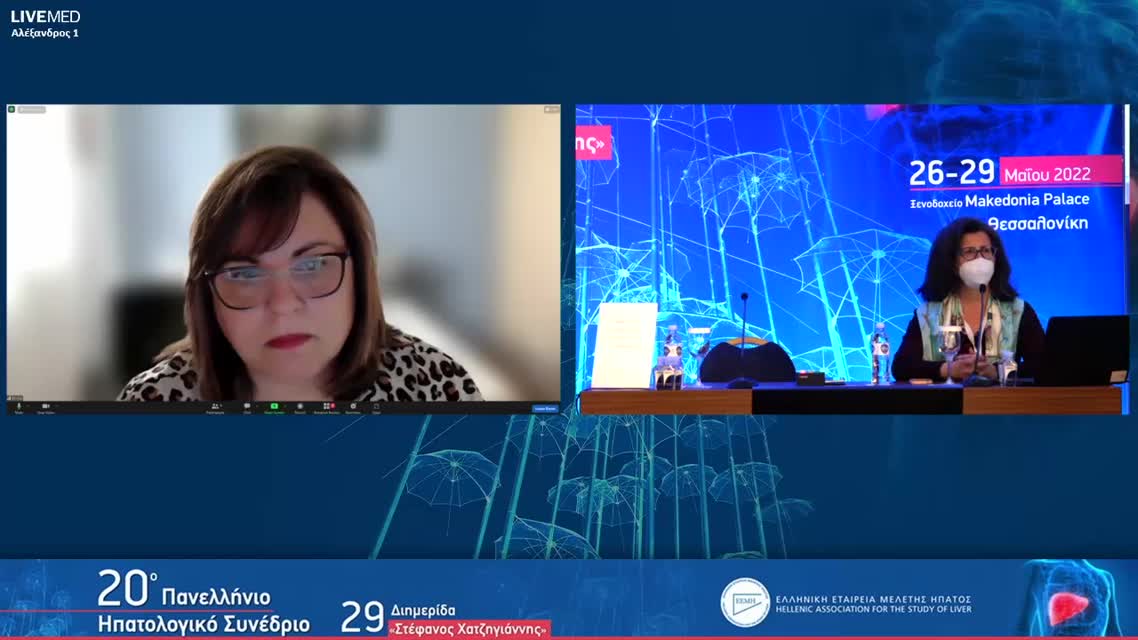This screenshot has width=1138, height=640.
Task: Stop Video using the camera toggle
Action: [44, 407]
